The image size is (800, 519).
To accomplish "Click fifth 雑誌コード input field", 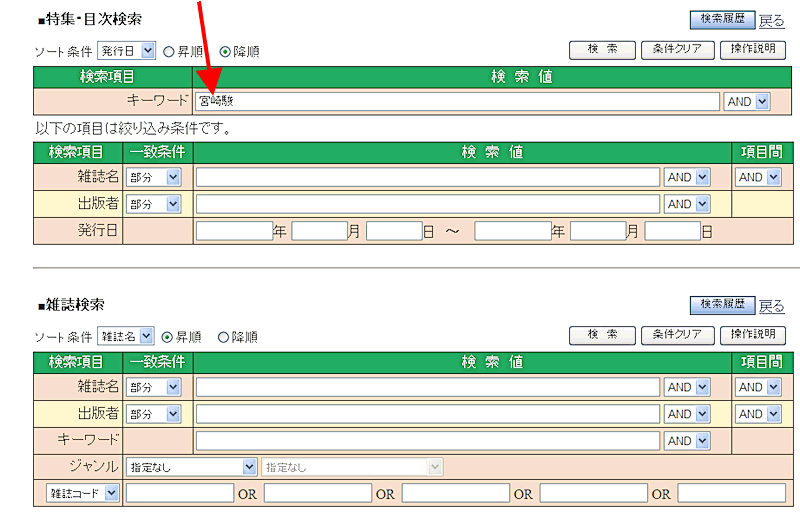I will pos(732,493).
